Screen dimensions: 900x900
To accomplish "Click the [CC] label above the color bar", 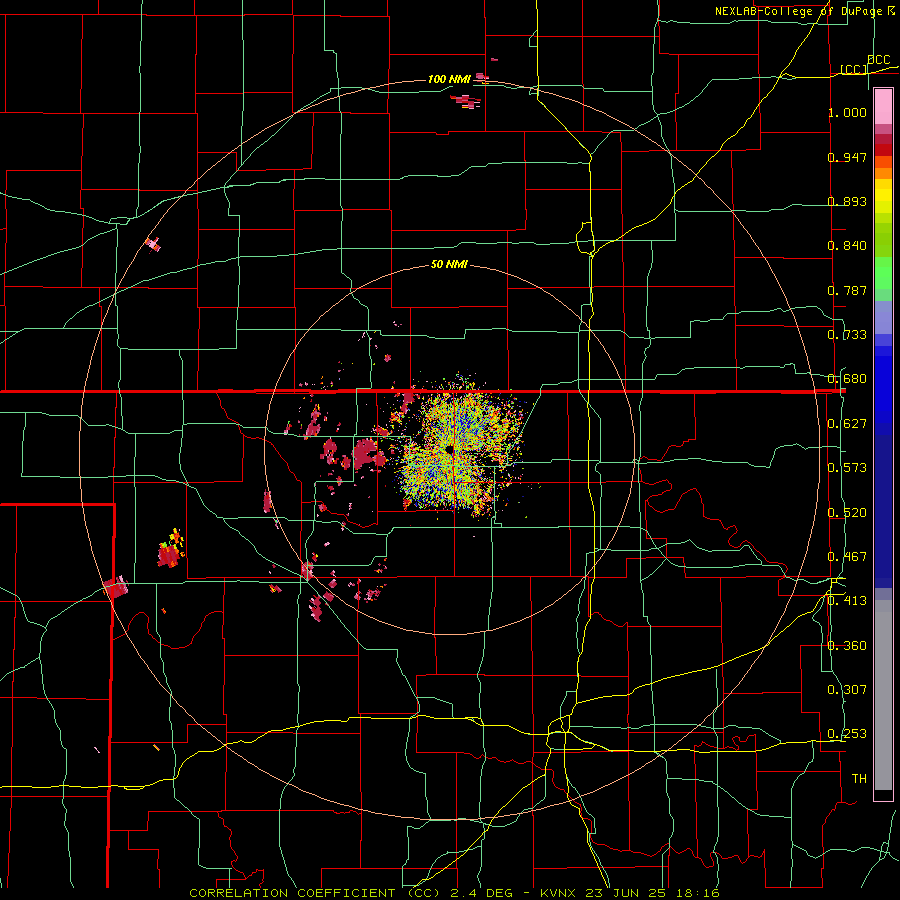I will pos(854,69).
